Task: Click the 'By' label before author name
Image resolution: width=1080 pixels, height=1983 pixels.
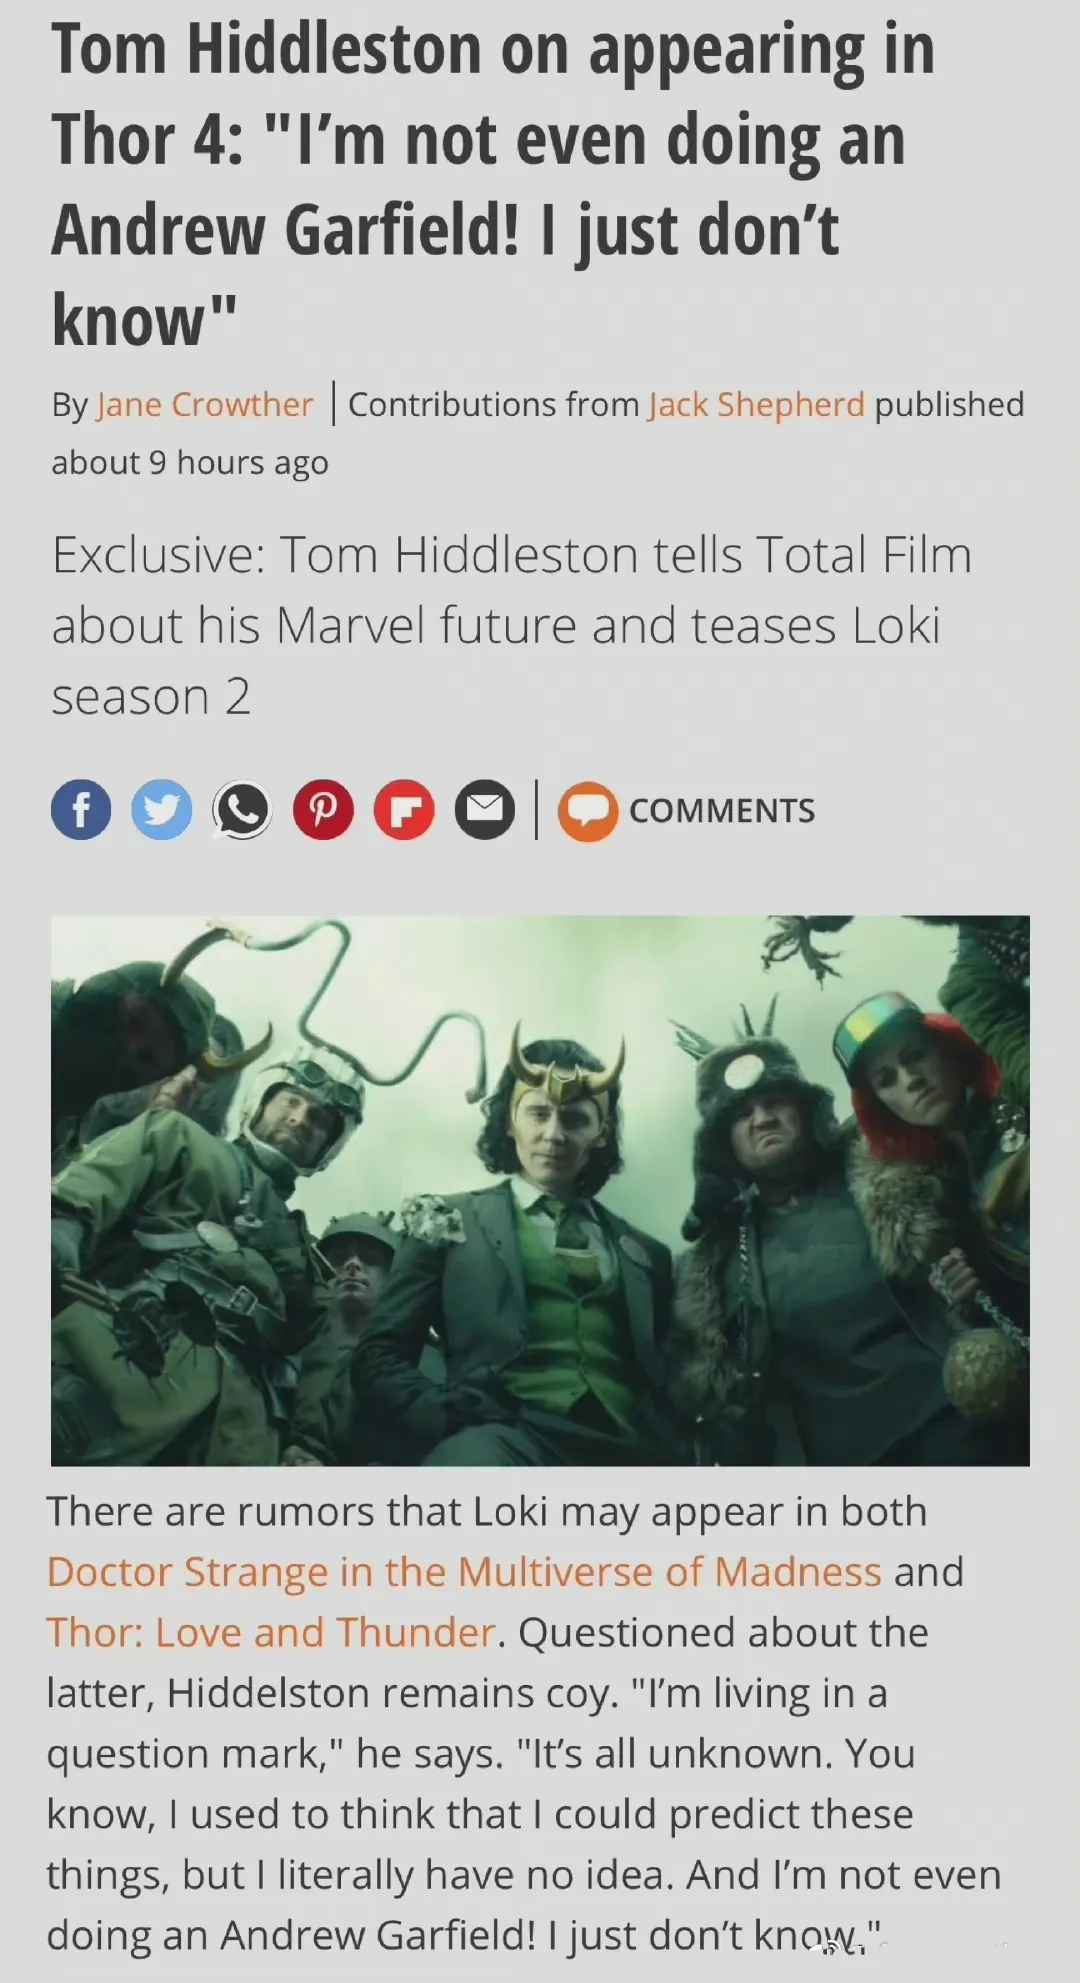Action: (x=70, y=406)
